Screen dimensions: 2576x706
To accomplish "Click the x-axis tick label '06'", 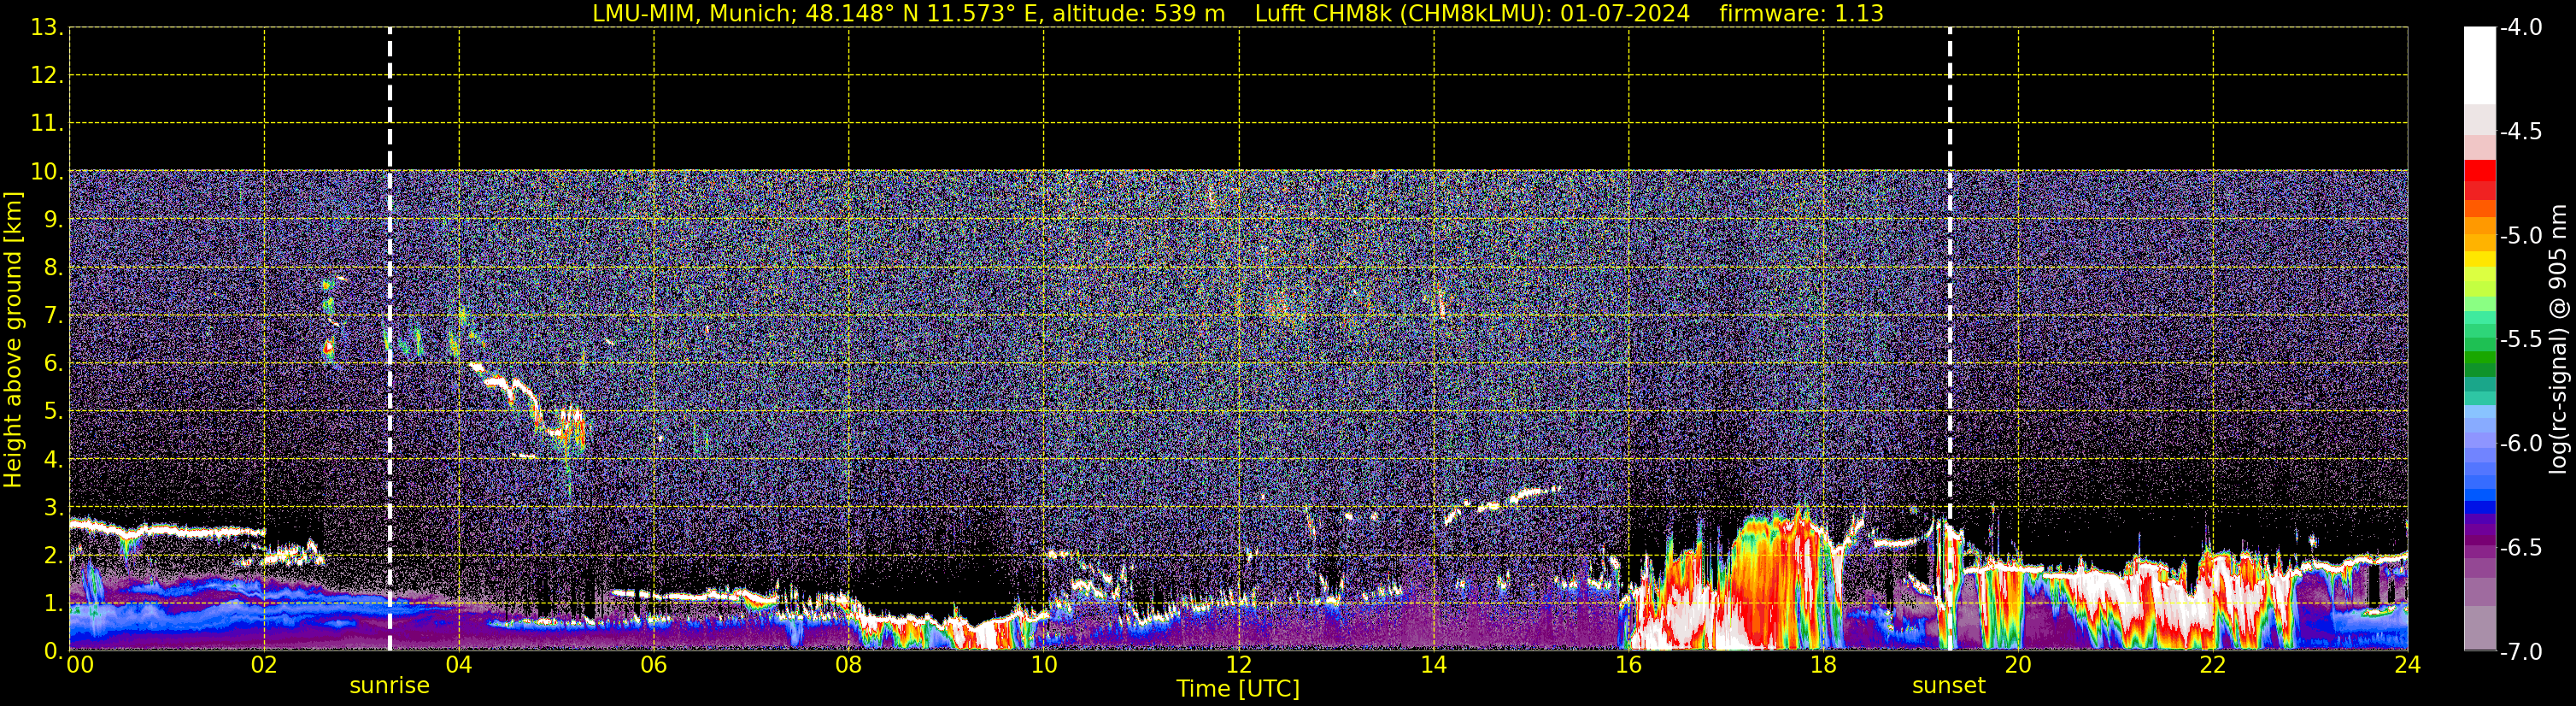I will [x=654, y=665].
